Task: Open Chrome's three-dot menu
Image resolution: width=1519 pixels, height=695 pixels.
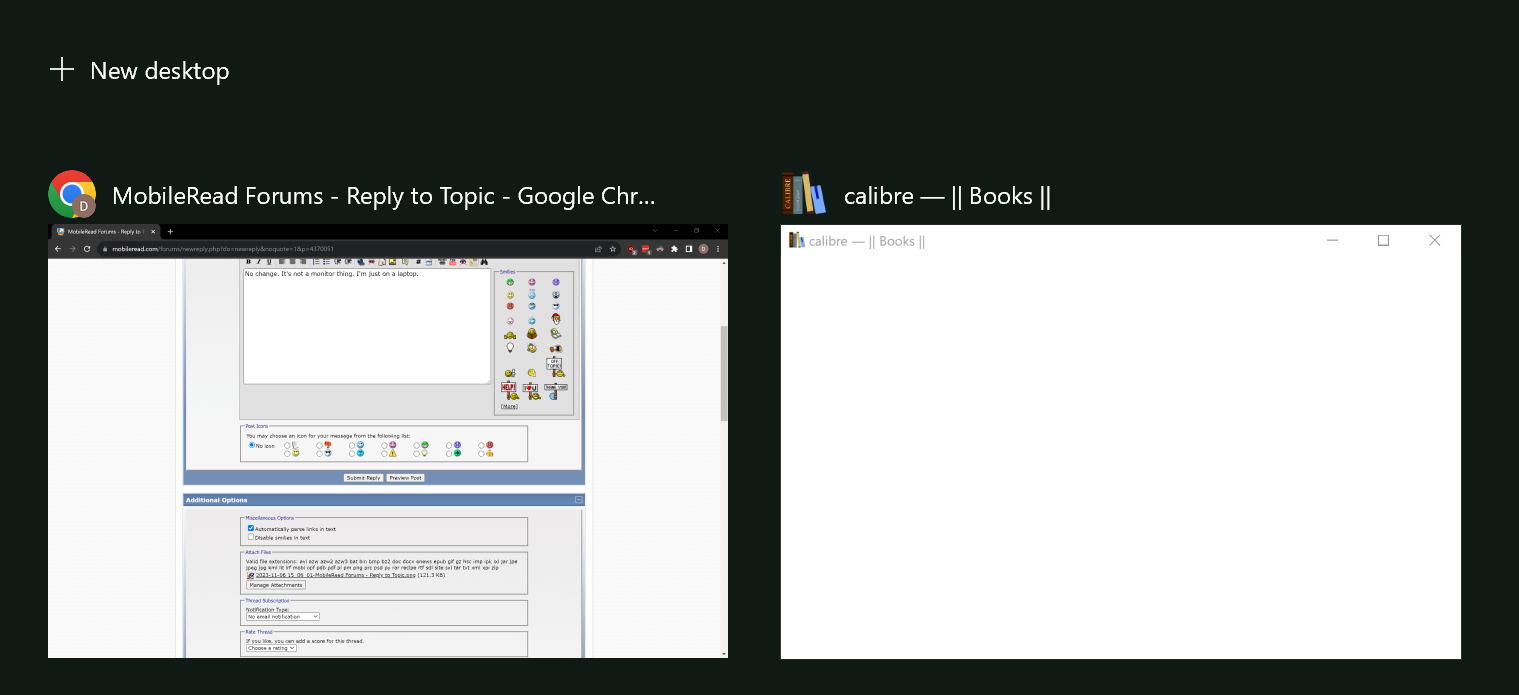Action: point(718,249)
